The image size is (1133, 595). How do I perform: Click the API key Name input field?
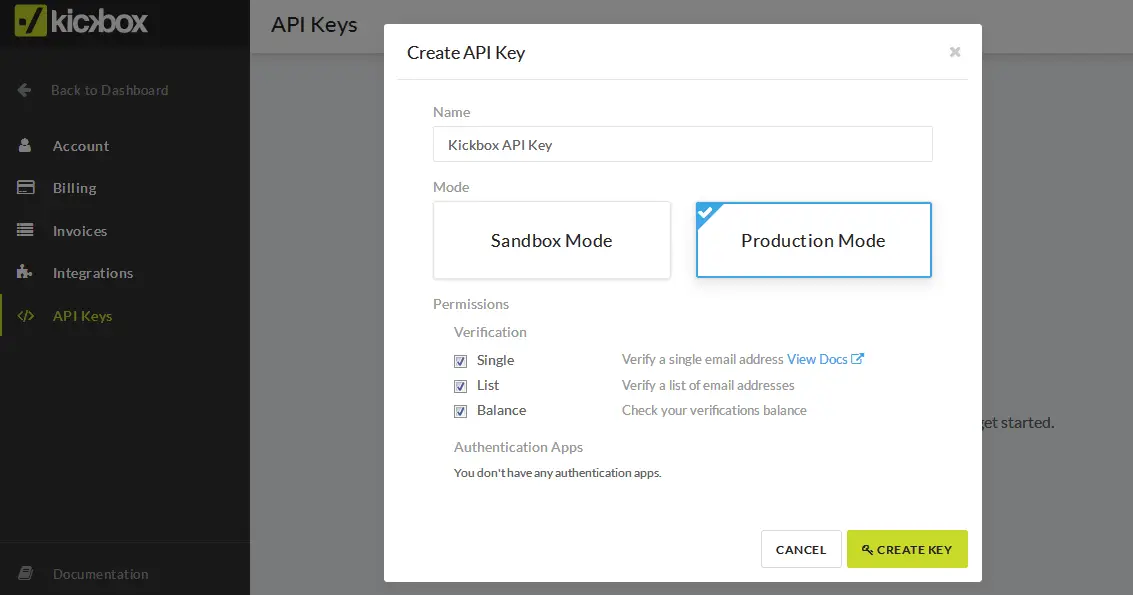pyautogui.click(x=682, y=145)
